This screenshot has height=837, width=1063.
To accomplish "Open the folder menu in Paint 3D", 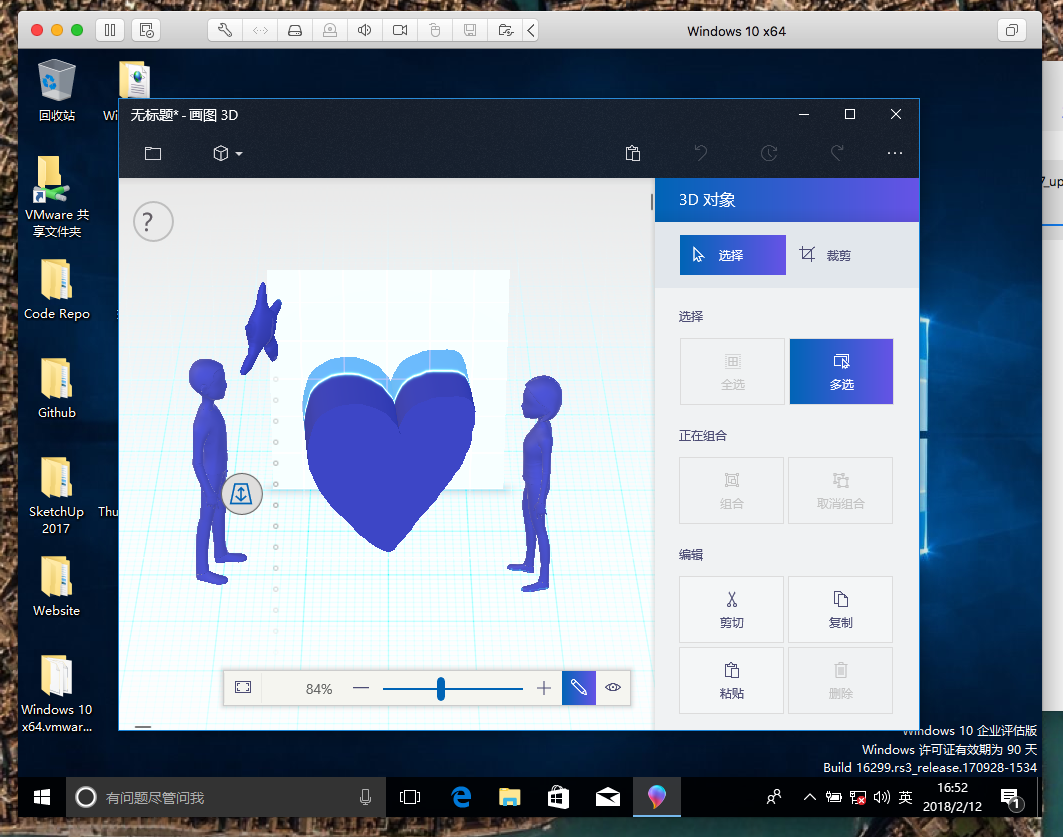I will pyautogui.click(x=152, y=153).
